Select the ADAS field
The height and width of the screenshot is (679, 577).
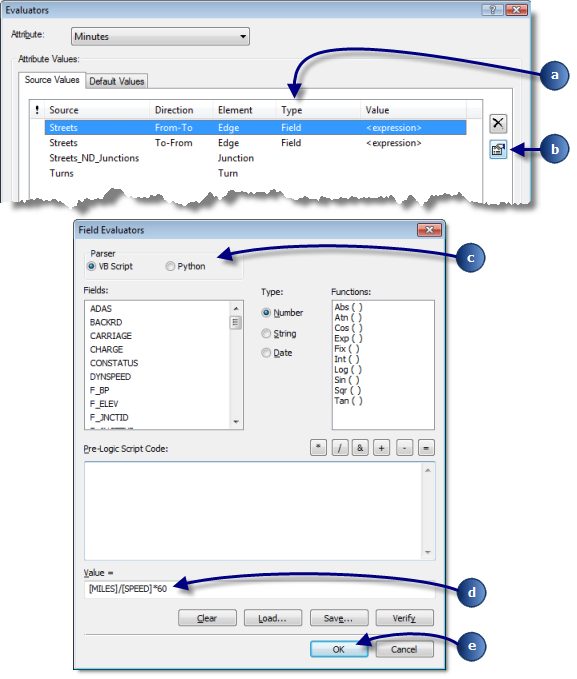pyautogui.click(x=100, y=309)
